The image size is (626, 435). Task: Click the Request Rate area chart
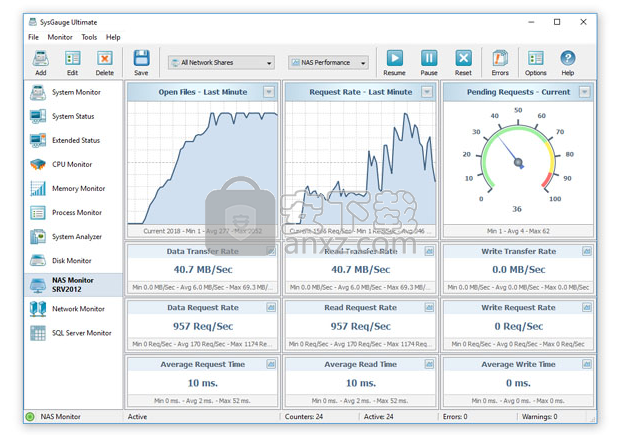pos(361,163)
